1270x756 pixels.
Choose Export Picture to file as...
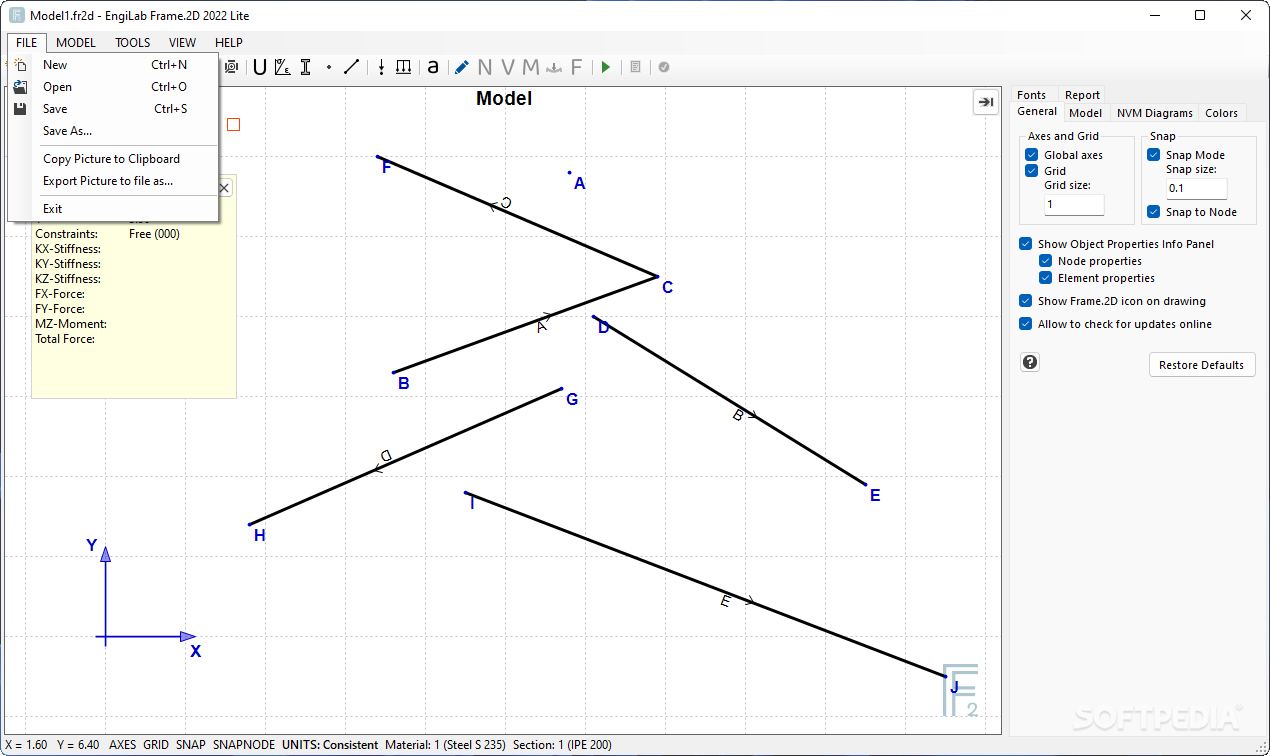coord(113,181)
